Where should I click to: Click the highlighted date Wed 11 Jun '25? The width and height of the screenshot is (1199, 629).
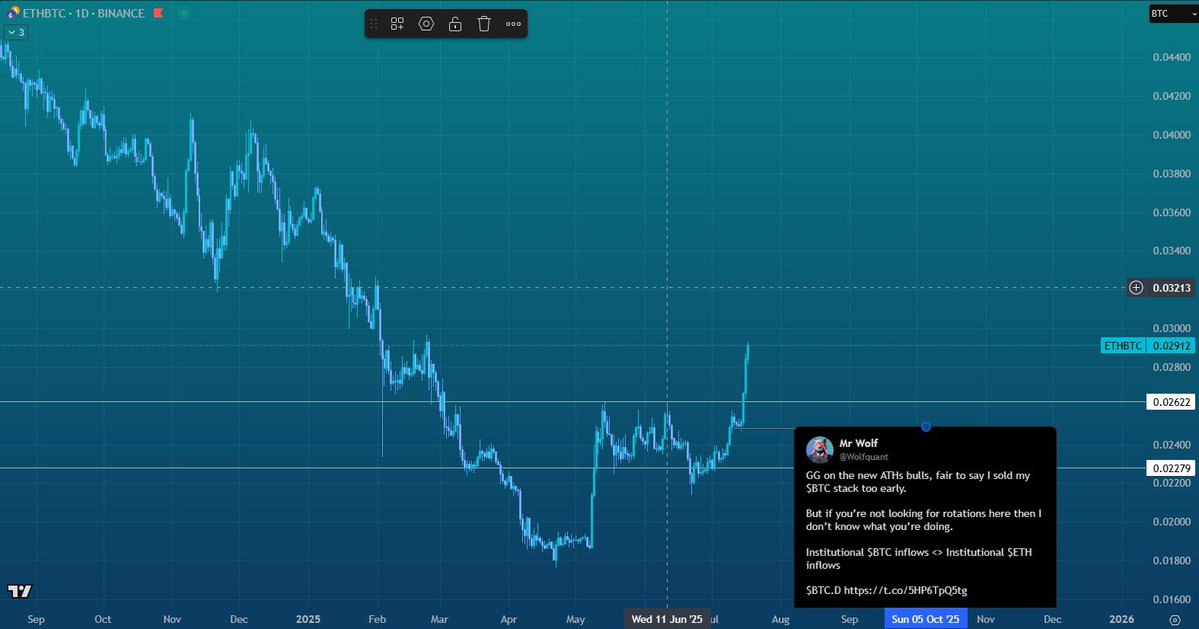click(x=667, y=619)
